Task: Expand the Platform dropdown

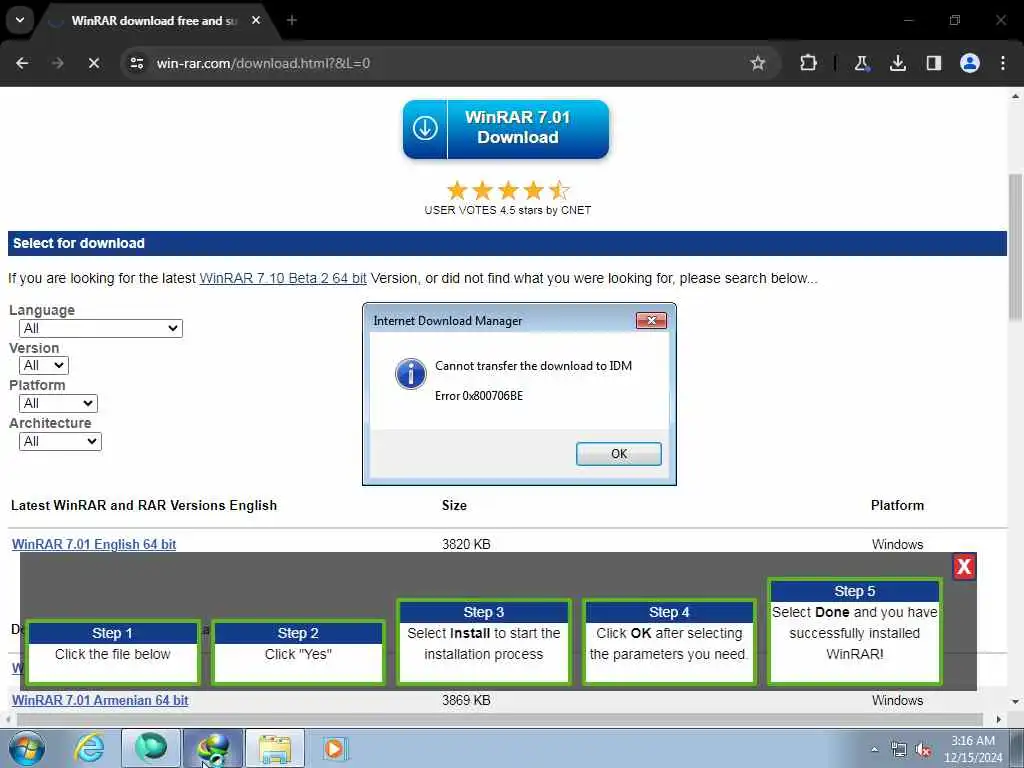Action: click(58, 403)
